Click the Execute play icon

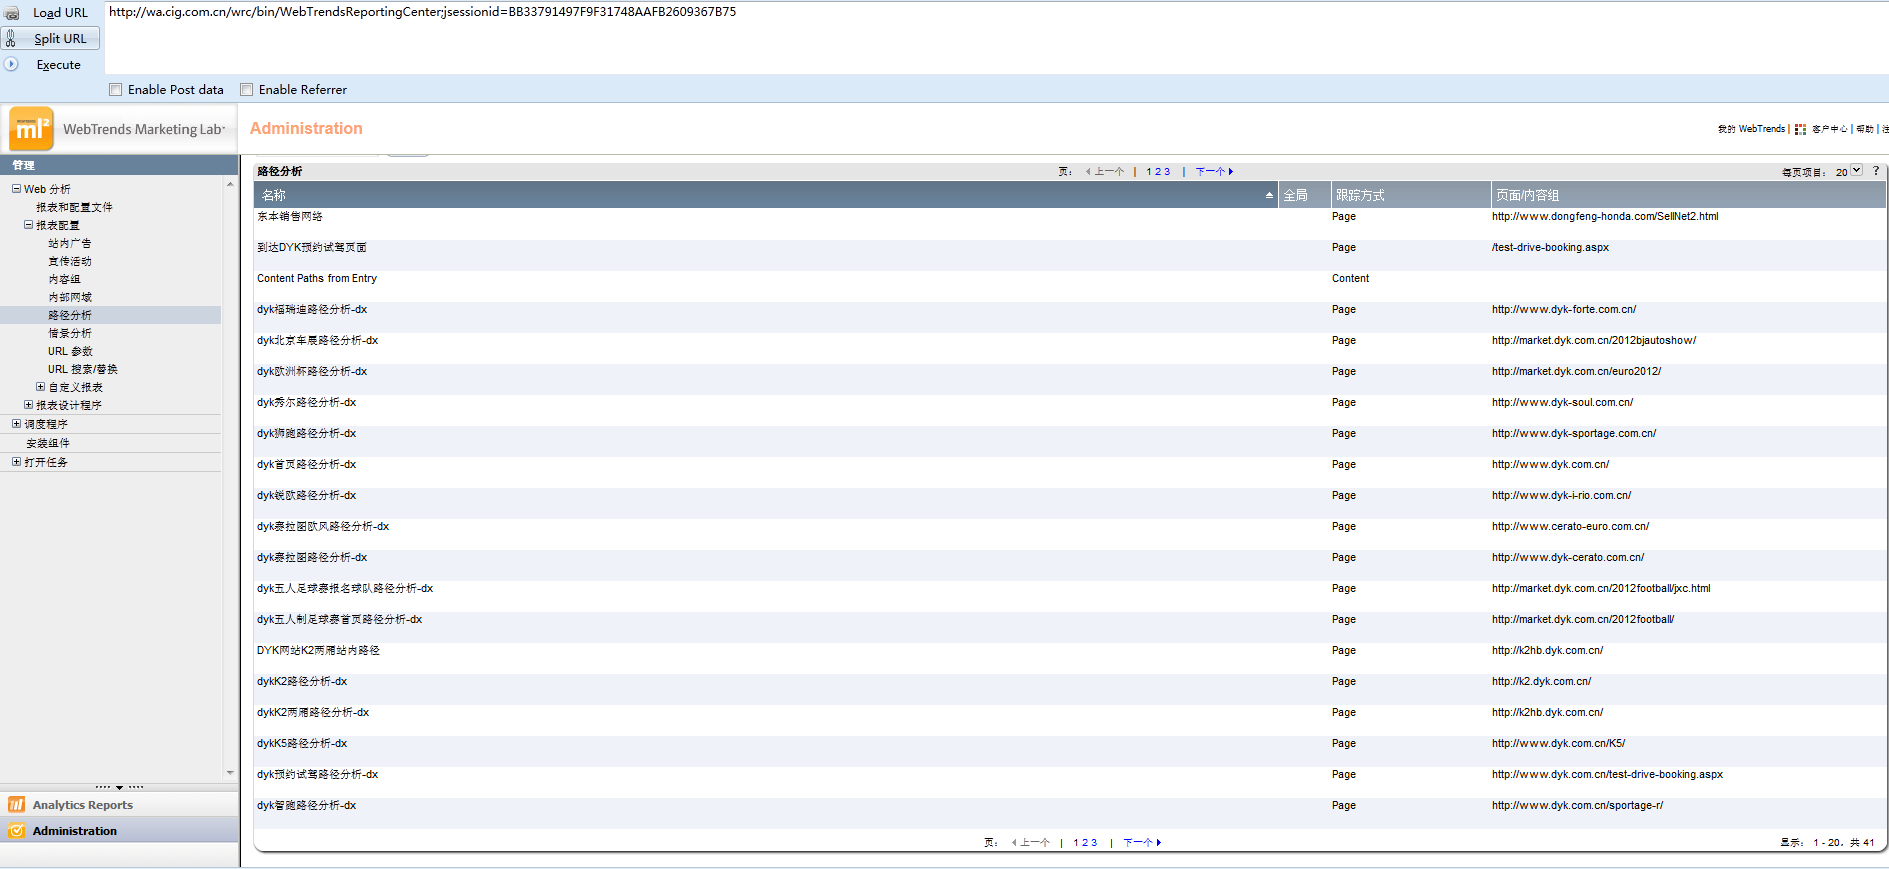click(12, 64)
